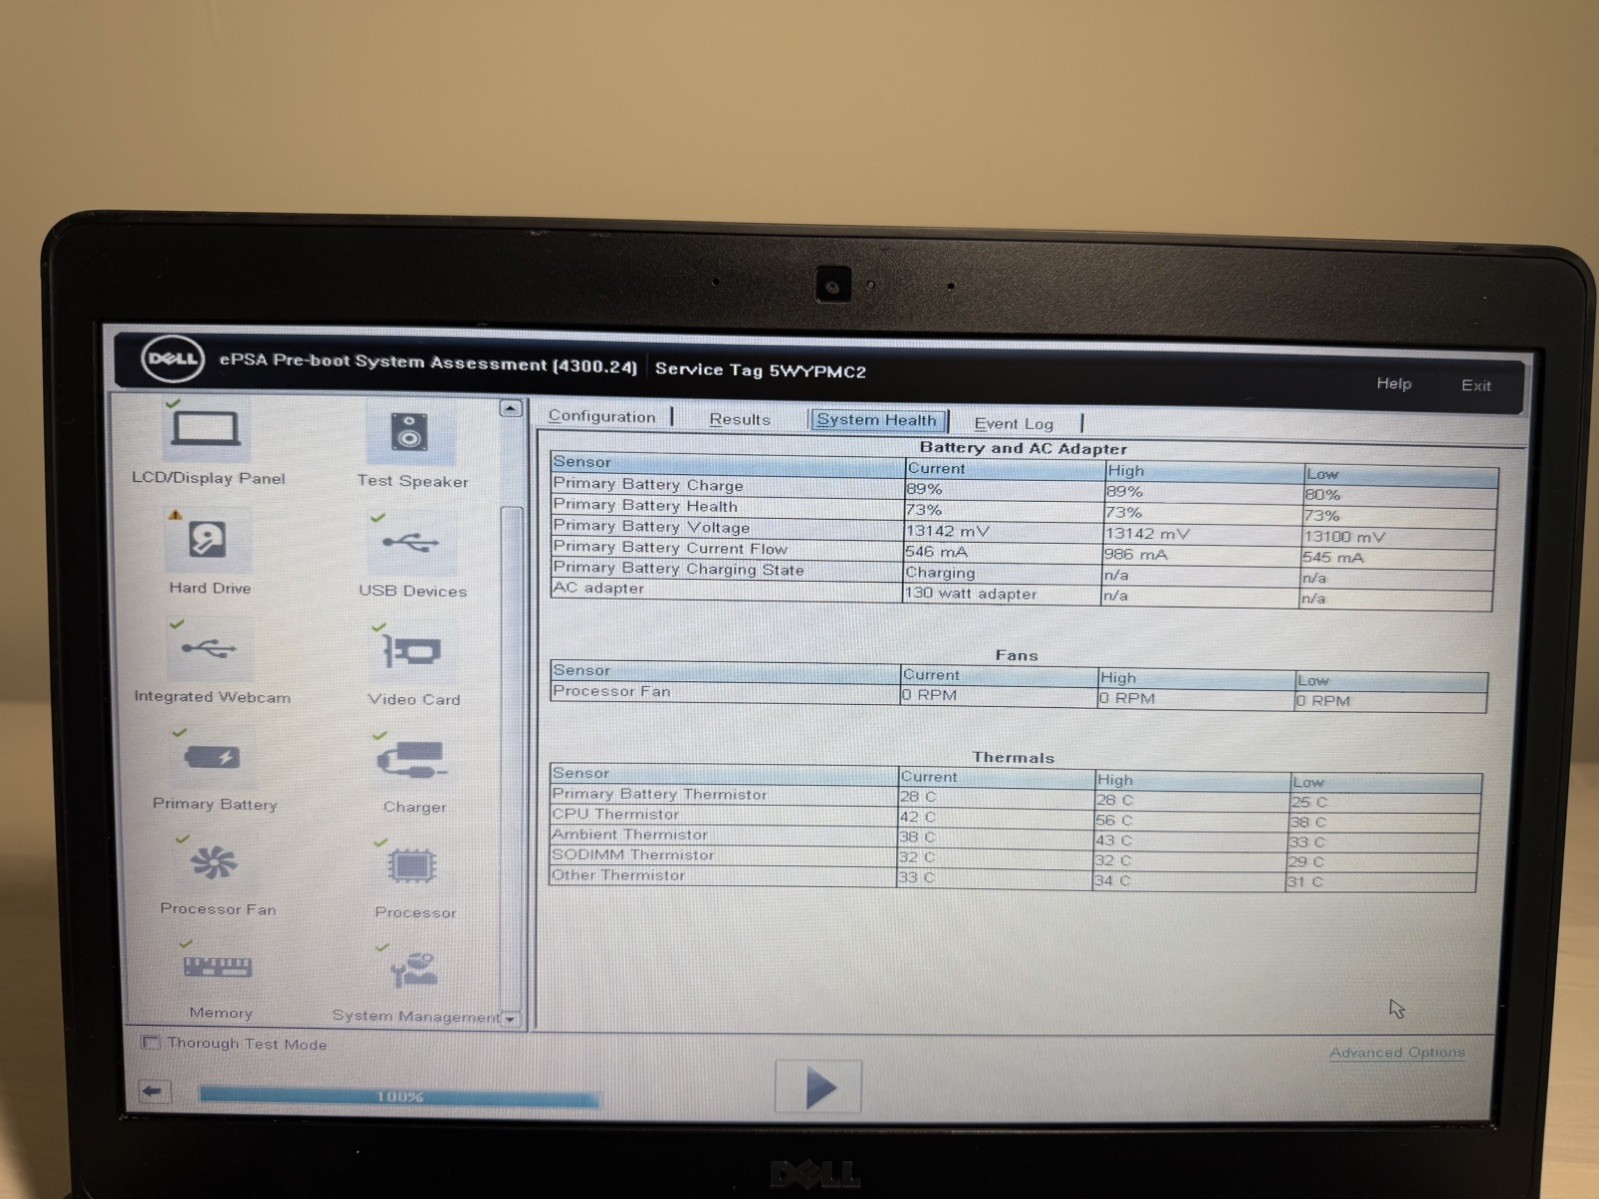The width and height of the screenshot is (1599, 1199).
Task: Click the device list scrollbar track
Action: pyautogui.click(x=511, y=714)
